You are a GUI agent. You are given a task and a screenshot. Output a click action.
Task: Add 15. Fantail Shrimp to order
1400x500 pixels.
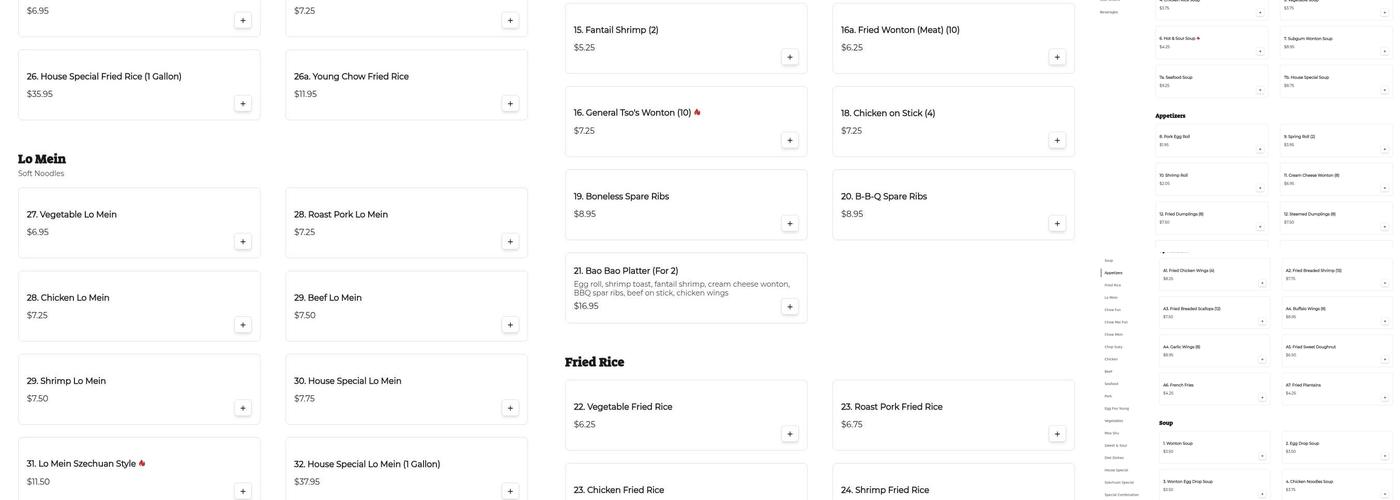790,57
